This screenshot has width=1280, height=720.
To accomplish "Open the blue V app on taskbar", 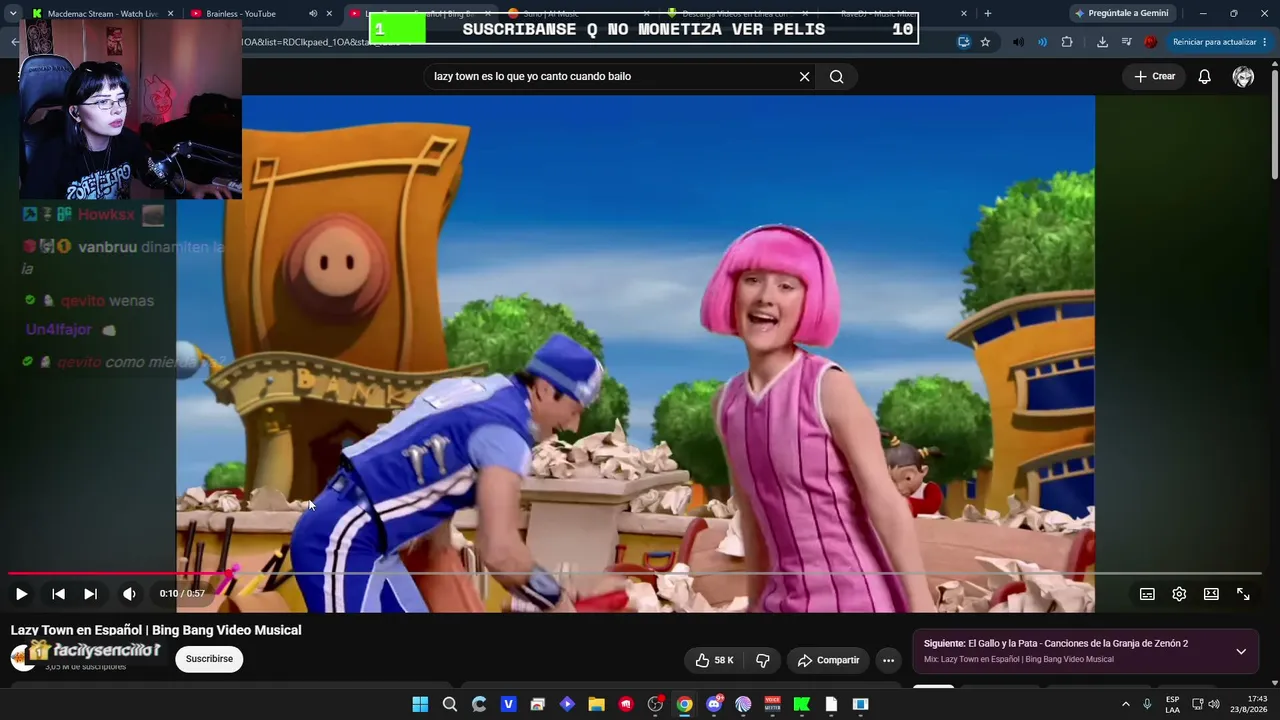I will tap(508, 704).
